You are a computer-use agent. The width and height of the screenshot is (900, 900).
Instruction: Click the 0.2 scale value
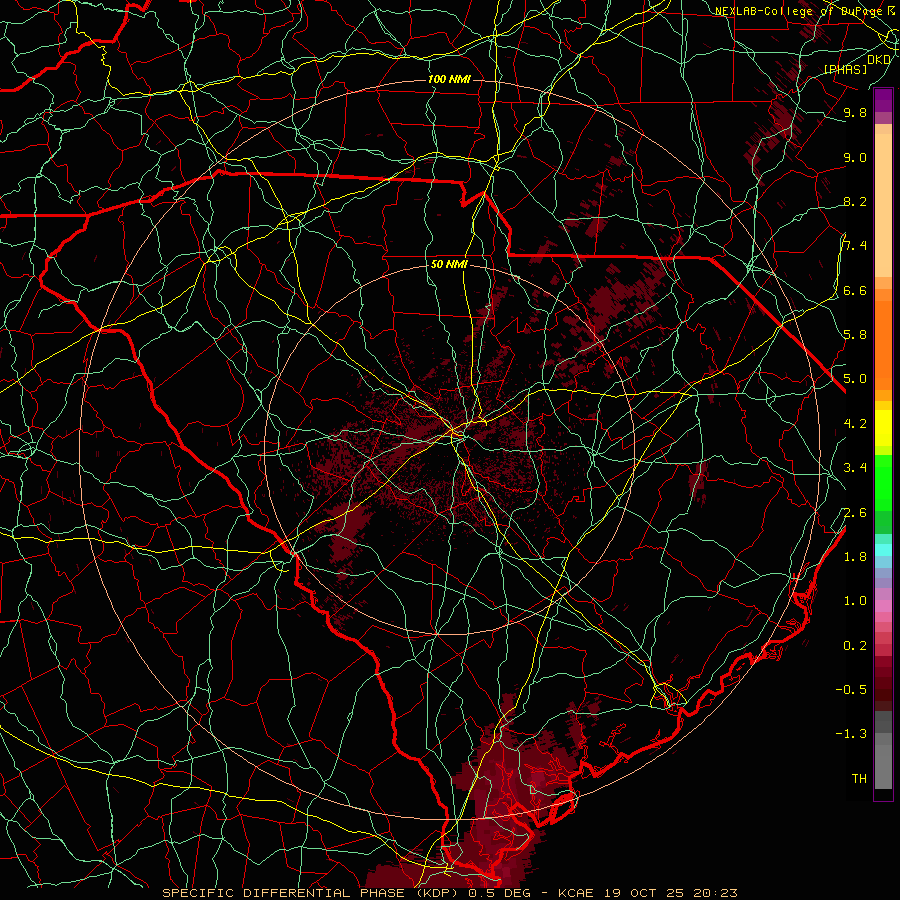click(x=855, y=646)
